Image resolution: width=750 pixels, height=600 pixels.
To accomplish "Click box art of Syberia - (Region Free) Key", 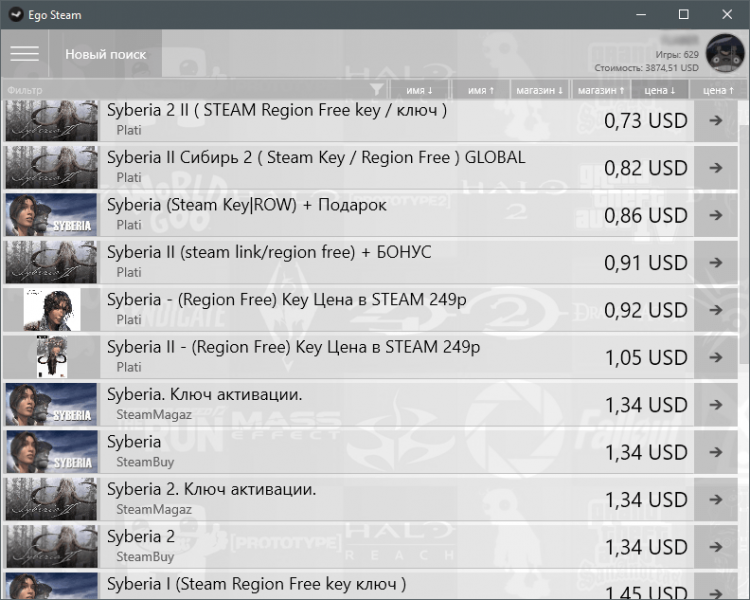I will 52,310.
